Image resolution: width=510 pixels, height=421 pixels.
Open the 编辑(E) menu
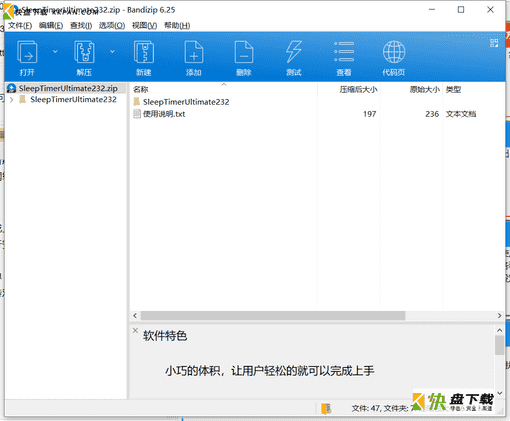(x=51, y=26)
